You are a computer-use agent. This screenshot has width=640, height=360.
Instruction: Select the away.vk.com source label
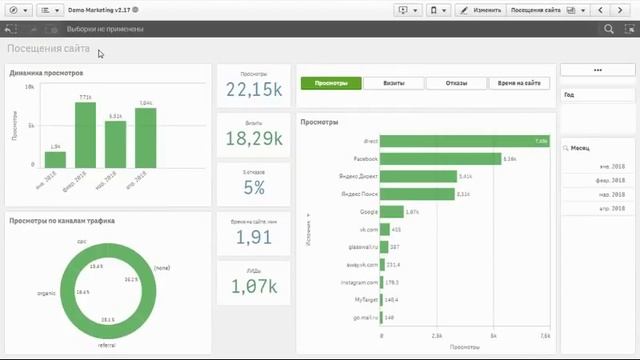point(362,265)
